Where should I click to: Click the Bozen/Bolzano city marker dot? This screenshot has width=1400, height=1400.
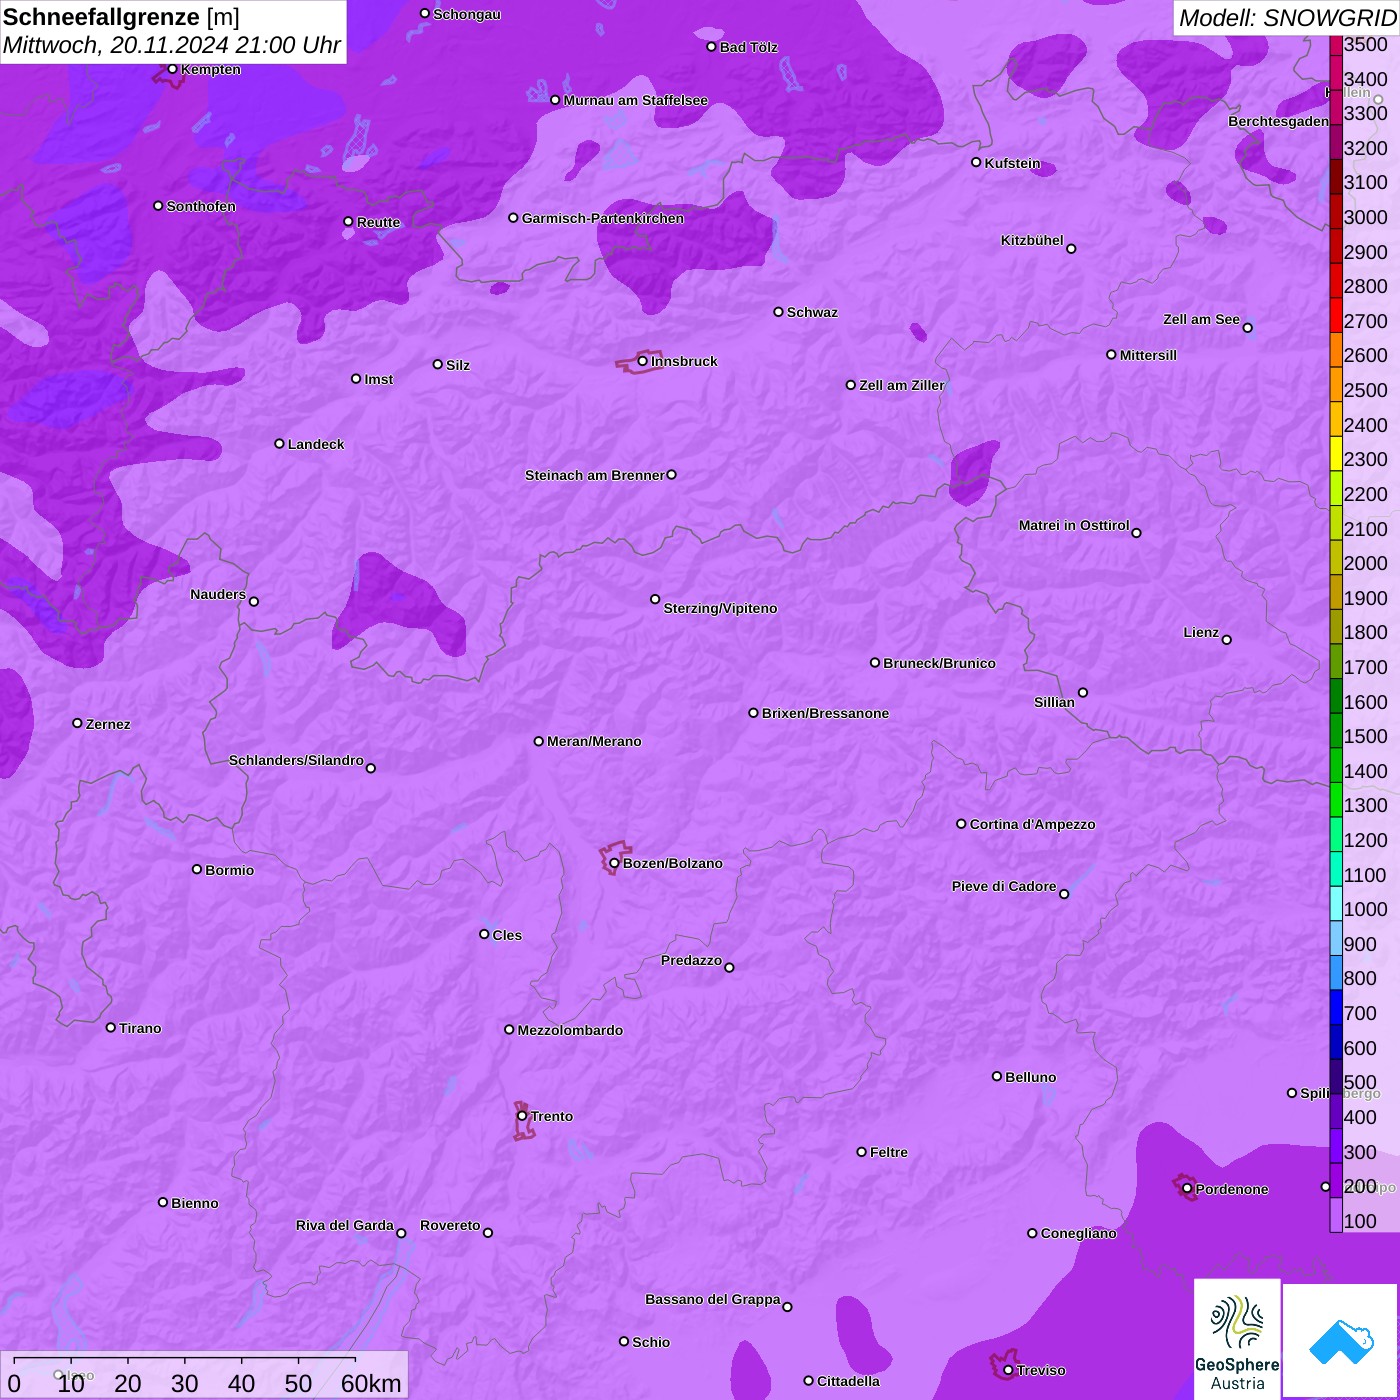[614, 863]
